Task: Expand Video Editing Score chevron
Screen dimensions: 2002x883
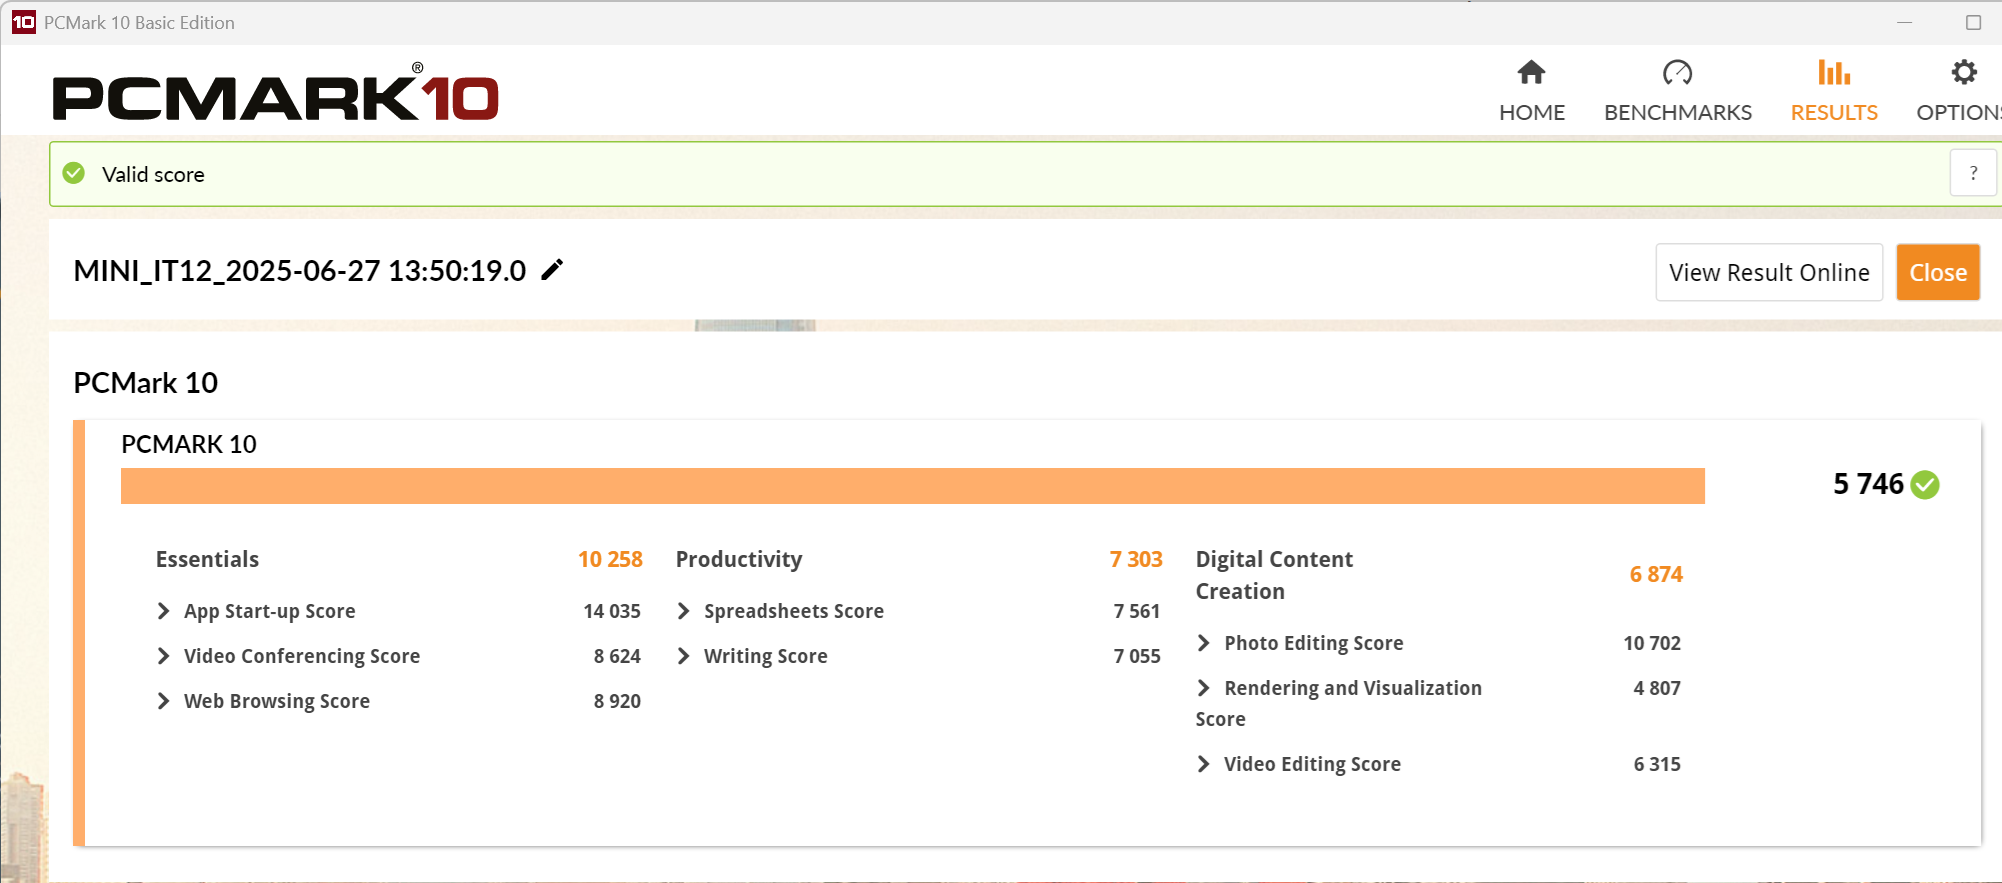Action: pyautogui.click(x=1204, y=764)
